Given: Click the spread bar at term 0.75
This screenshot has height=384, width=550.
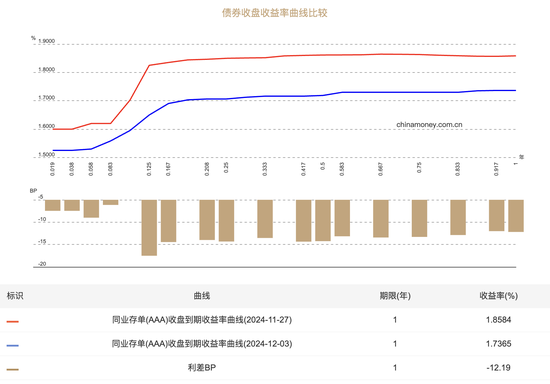Looking at the screenshot, I should (x=420, y=218).
